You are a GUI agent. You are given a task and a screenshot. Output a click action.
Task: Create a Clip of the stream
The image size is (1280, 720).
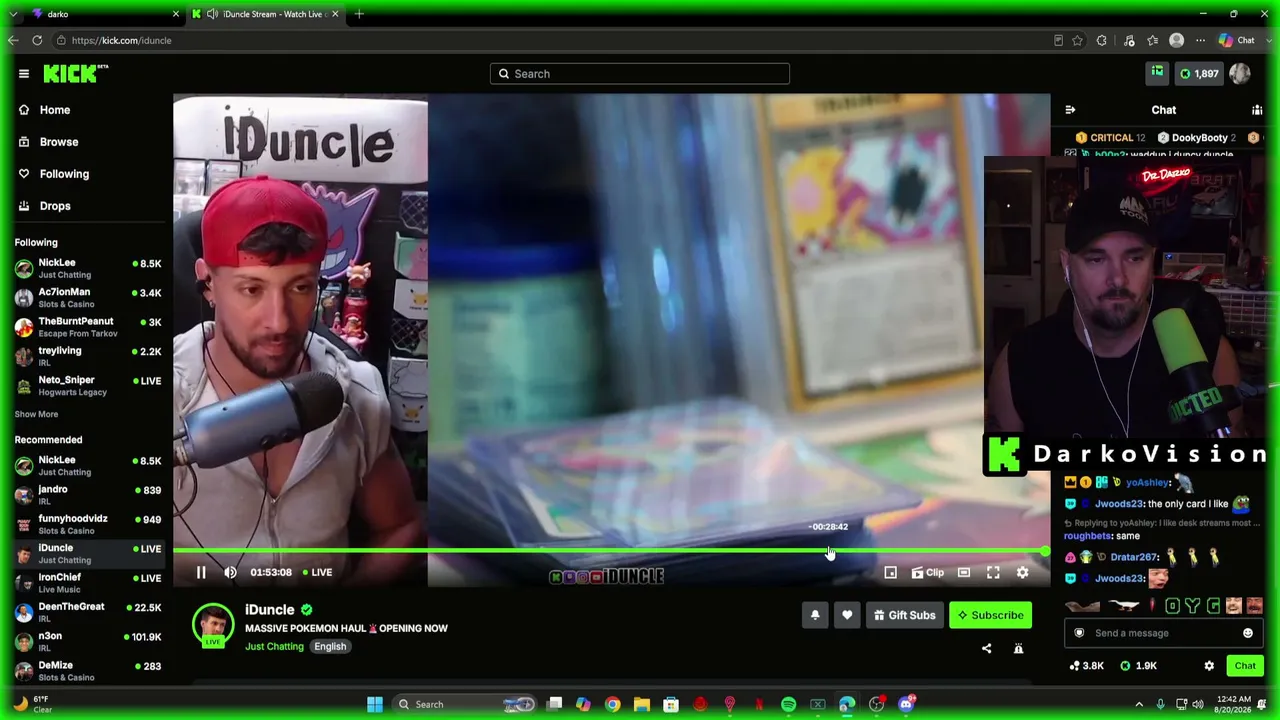tap(928, 573)
